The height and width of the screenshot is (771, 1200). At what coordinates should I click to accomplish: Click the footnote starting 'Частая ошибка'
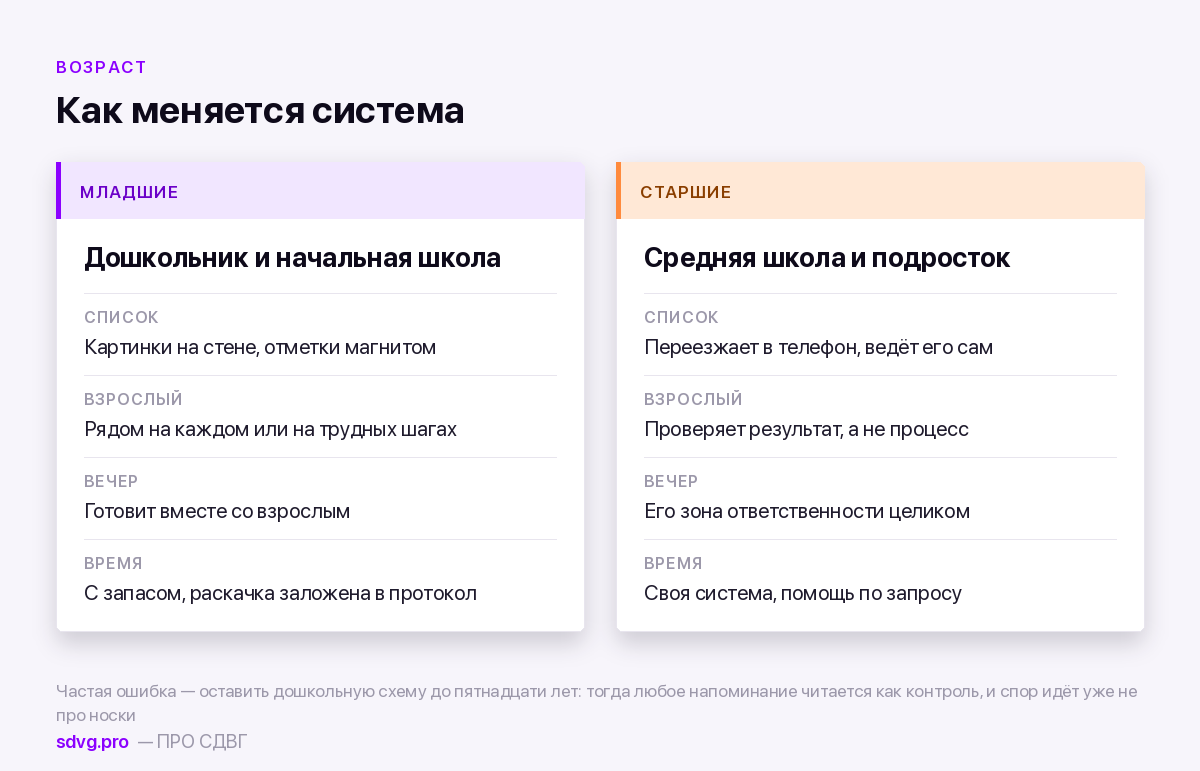pyautogui.click(x=597, y=703)
